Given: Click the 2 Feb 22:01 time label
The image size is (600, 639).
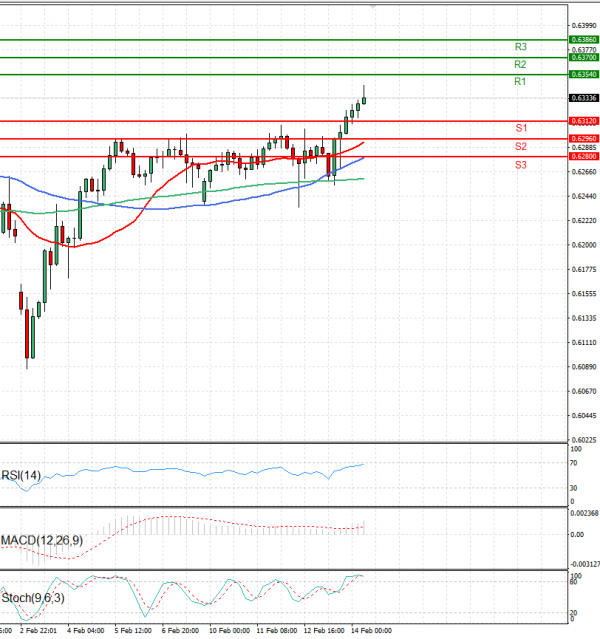Looking at the screenshot, I should point(38,630).
